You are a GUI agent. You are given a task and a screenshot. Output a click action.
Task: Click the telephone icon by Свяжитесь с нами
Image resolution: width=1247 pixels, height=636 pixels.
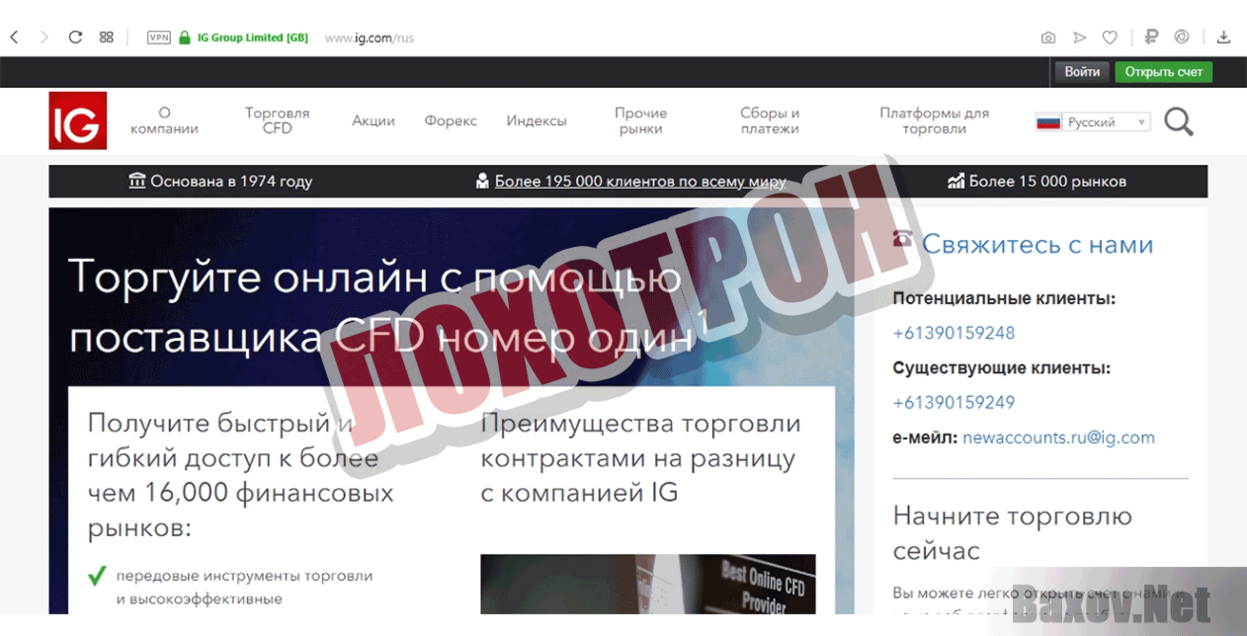tap(903, 239)
